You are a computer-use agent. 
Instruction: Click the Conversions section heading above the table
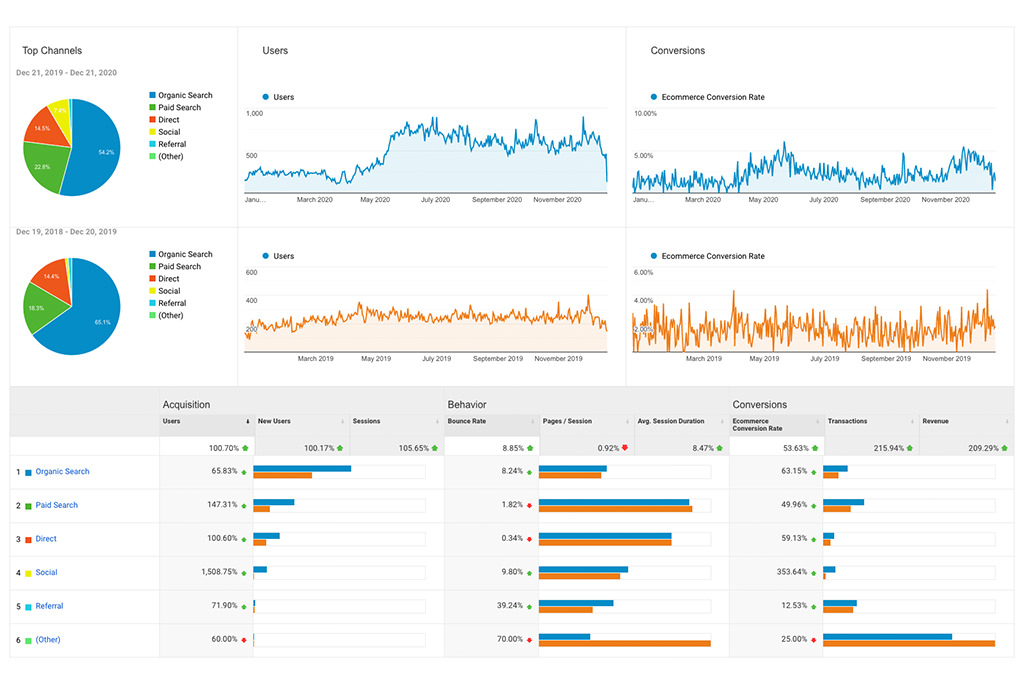point(759,405)
